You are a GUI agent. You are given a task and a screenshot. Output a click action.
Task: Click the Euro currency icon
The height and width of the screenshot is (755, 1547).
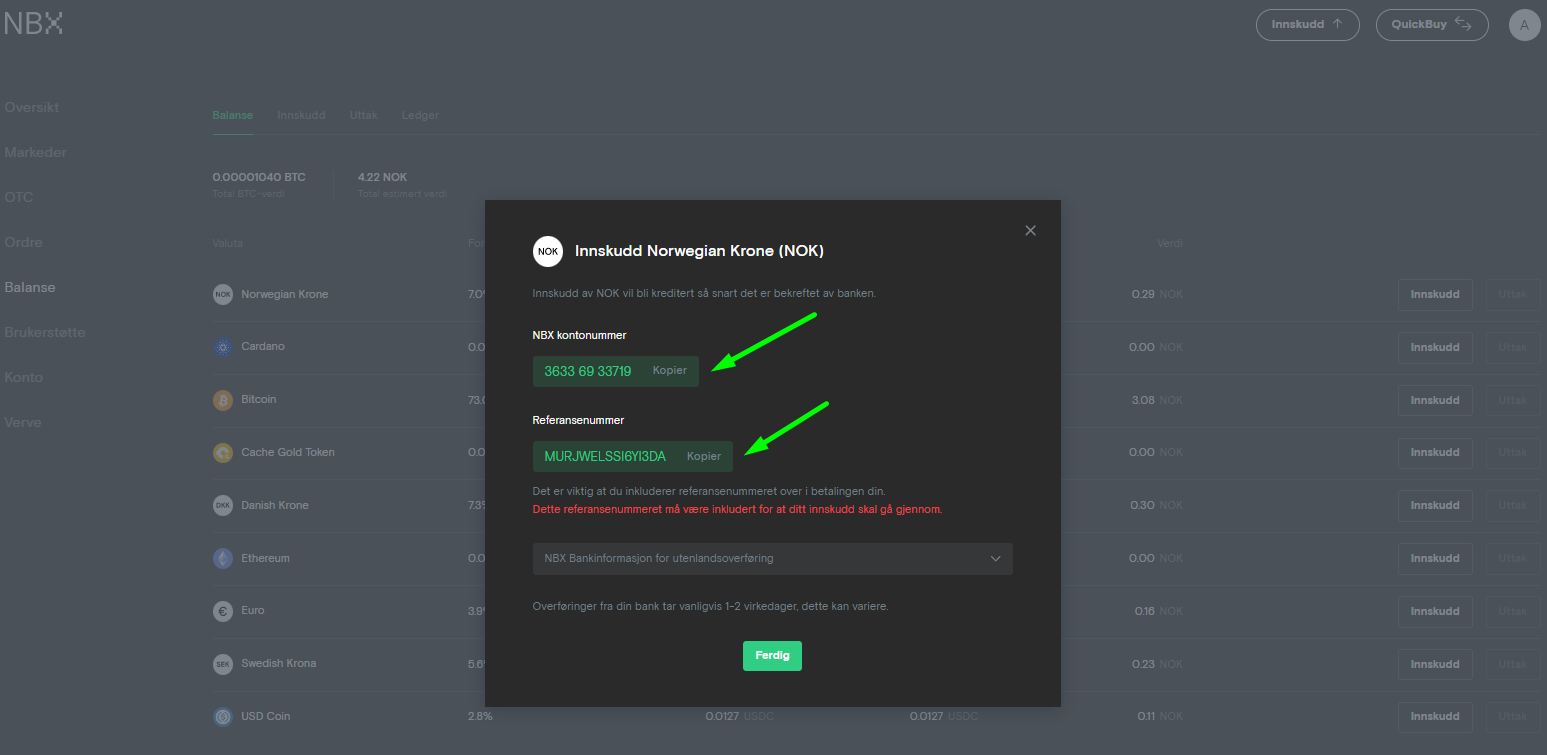[223, 611]
